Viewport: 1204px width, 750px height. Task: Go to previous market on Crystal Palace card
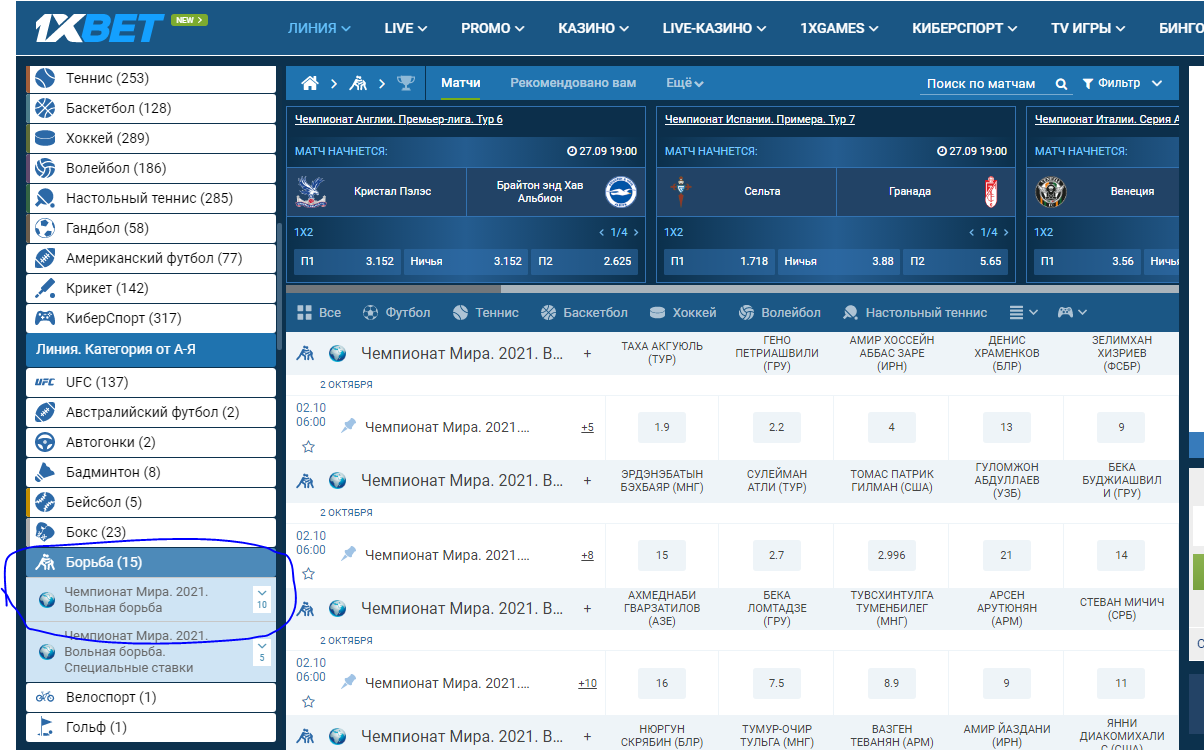coord(601,232)
